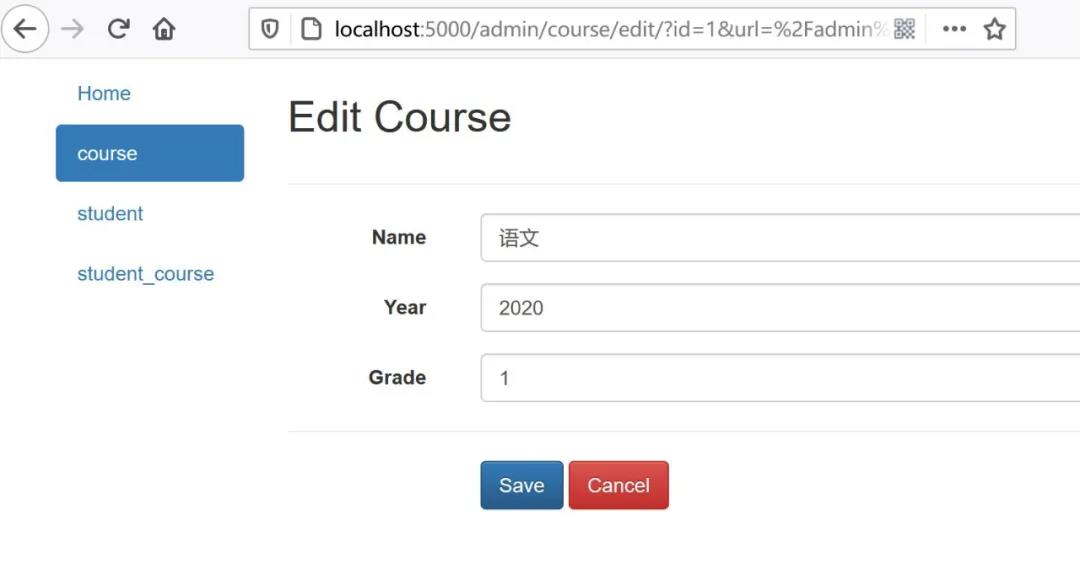This screenshot has width=1080, height=564.
Task: Focus the Grade input field
Action: [780, 378]
